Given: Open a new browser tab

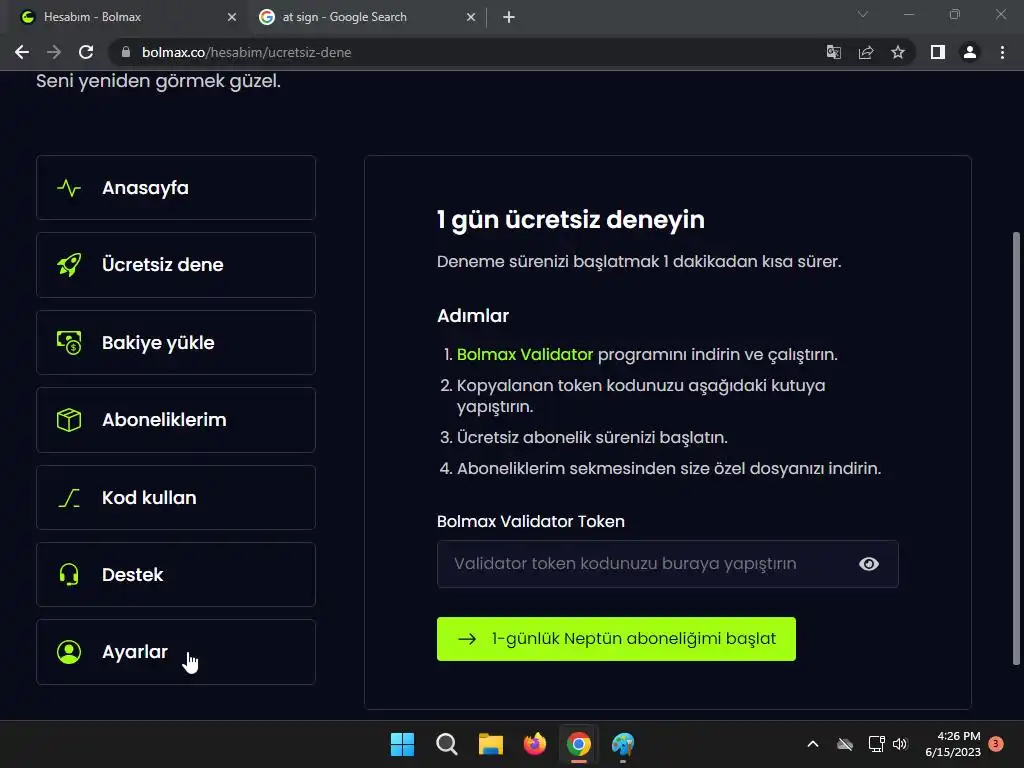Looking at the screenshot, I should [509, 17].
